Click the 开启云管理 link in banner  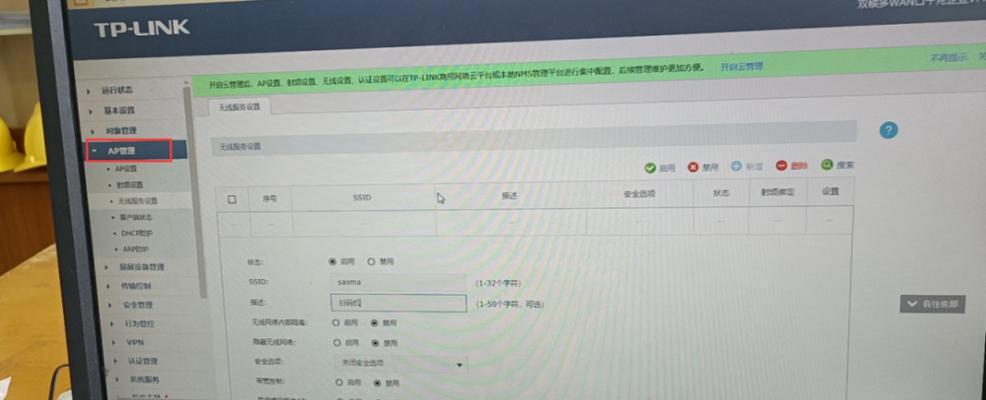(x=741, y=66)
